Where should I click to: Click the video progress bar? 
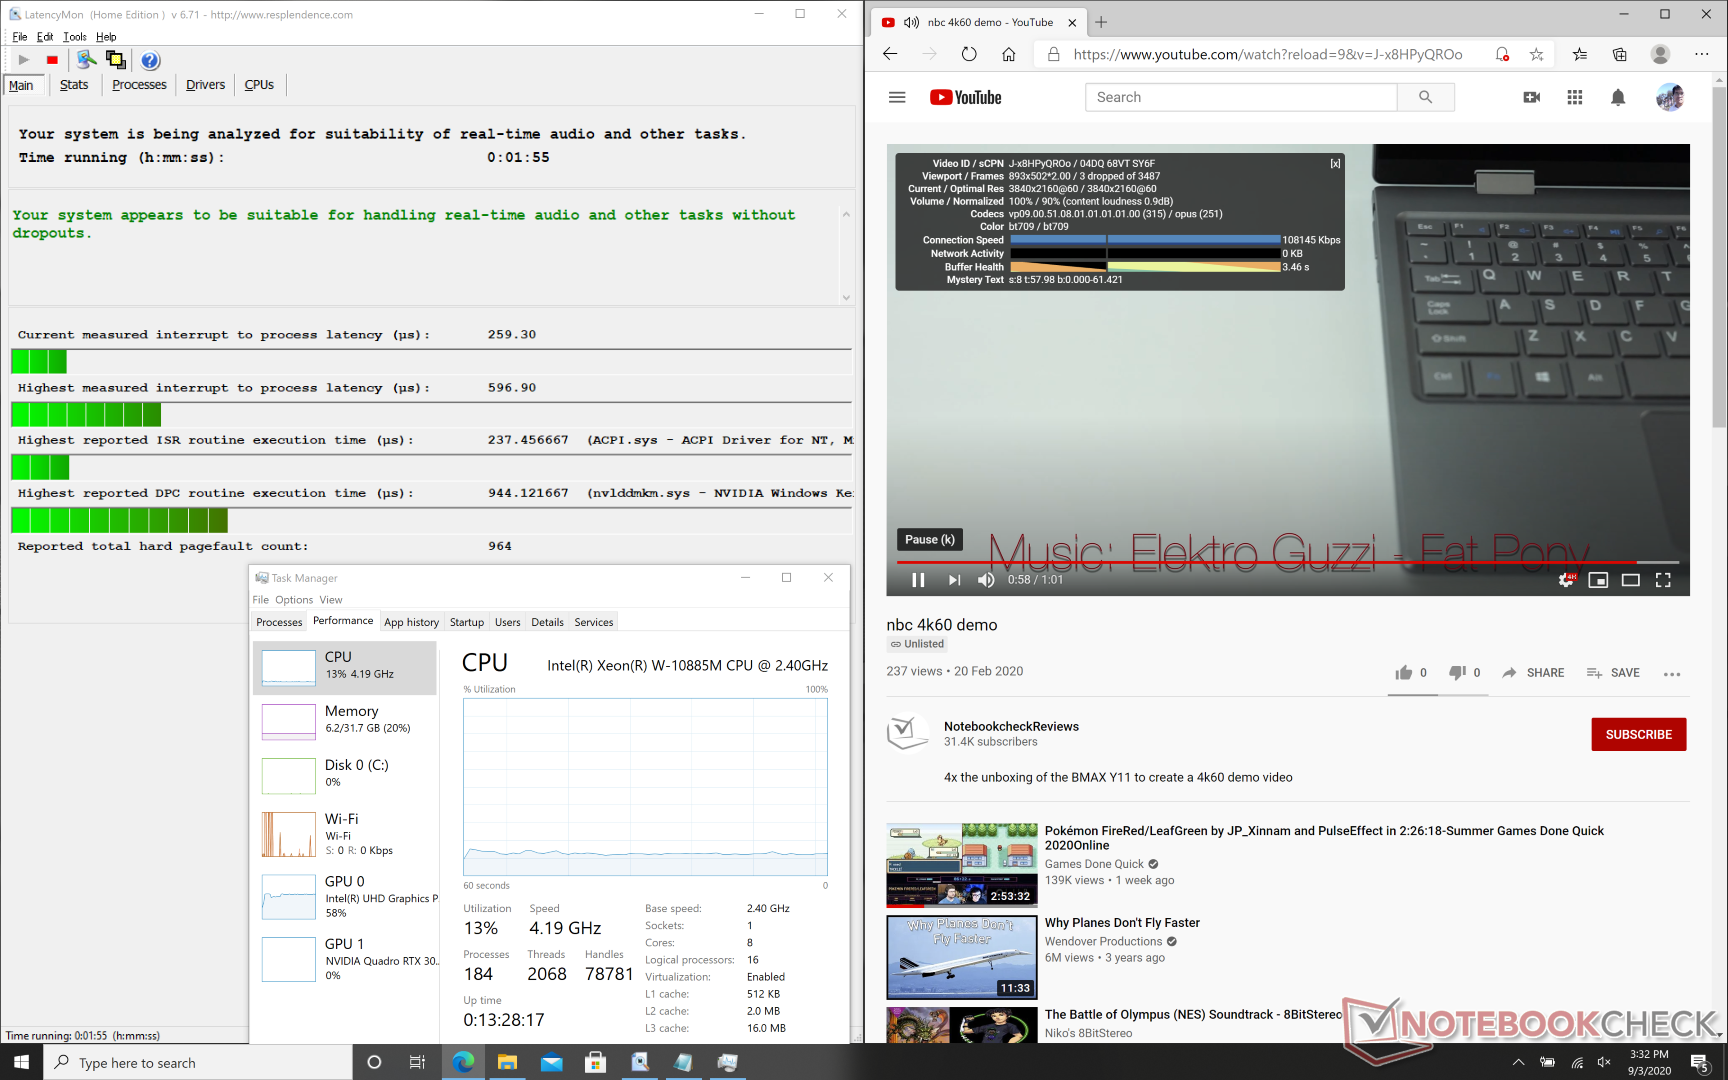[x=1288, y=563]
